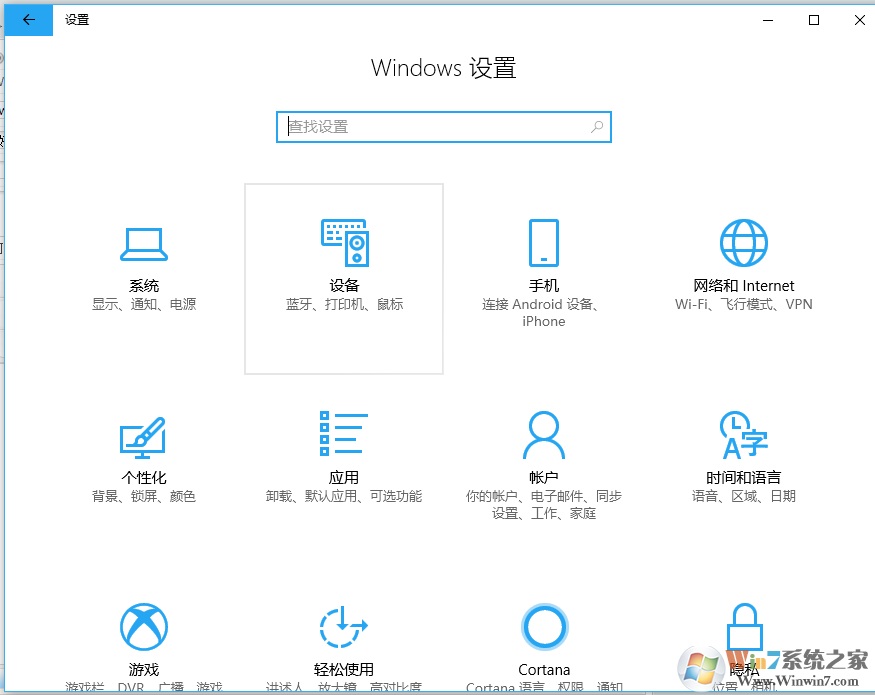Click the 语音、区域、日期 description

(x=743, y=496)
